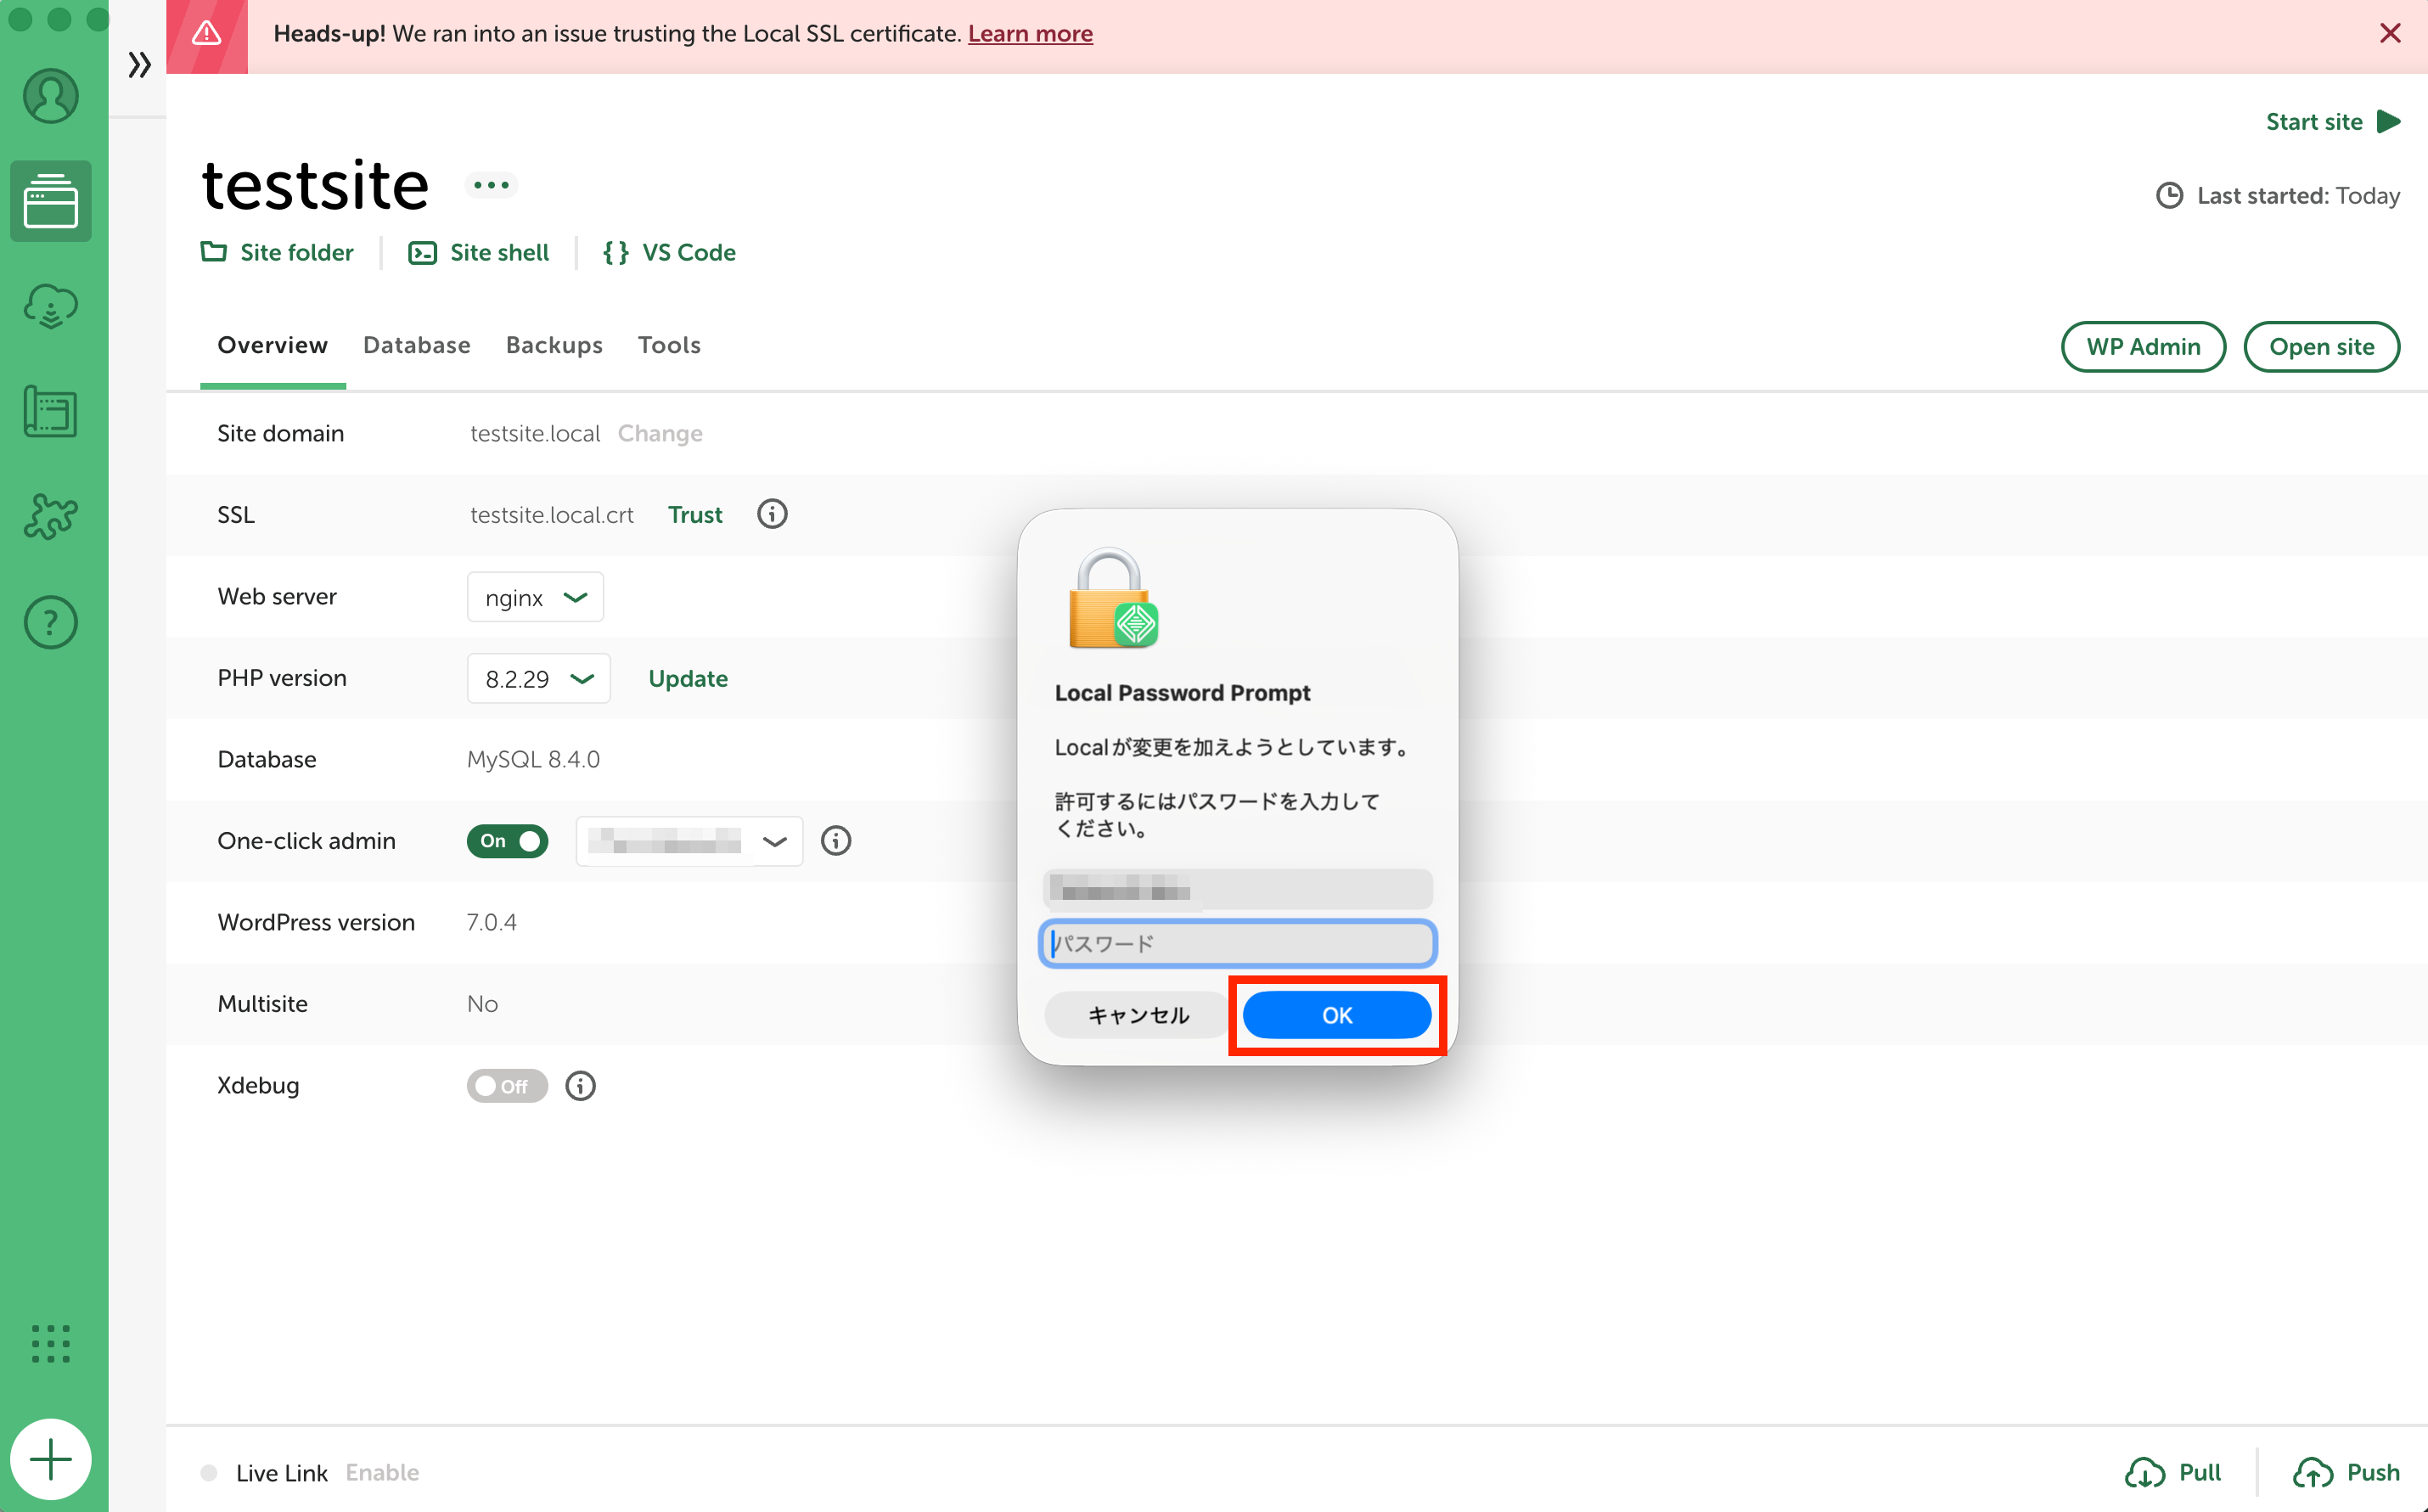Screen dimensions: 2428x1512
Task: Click the username field in password prompt
Action: click(1237, 888)
